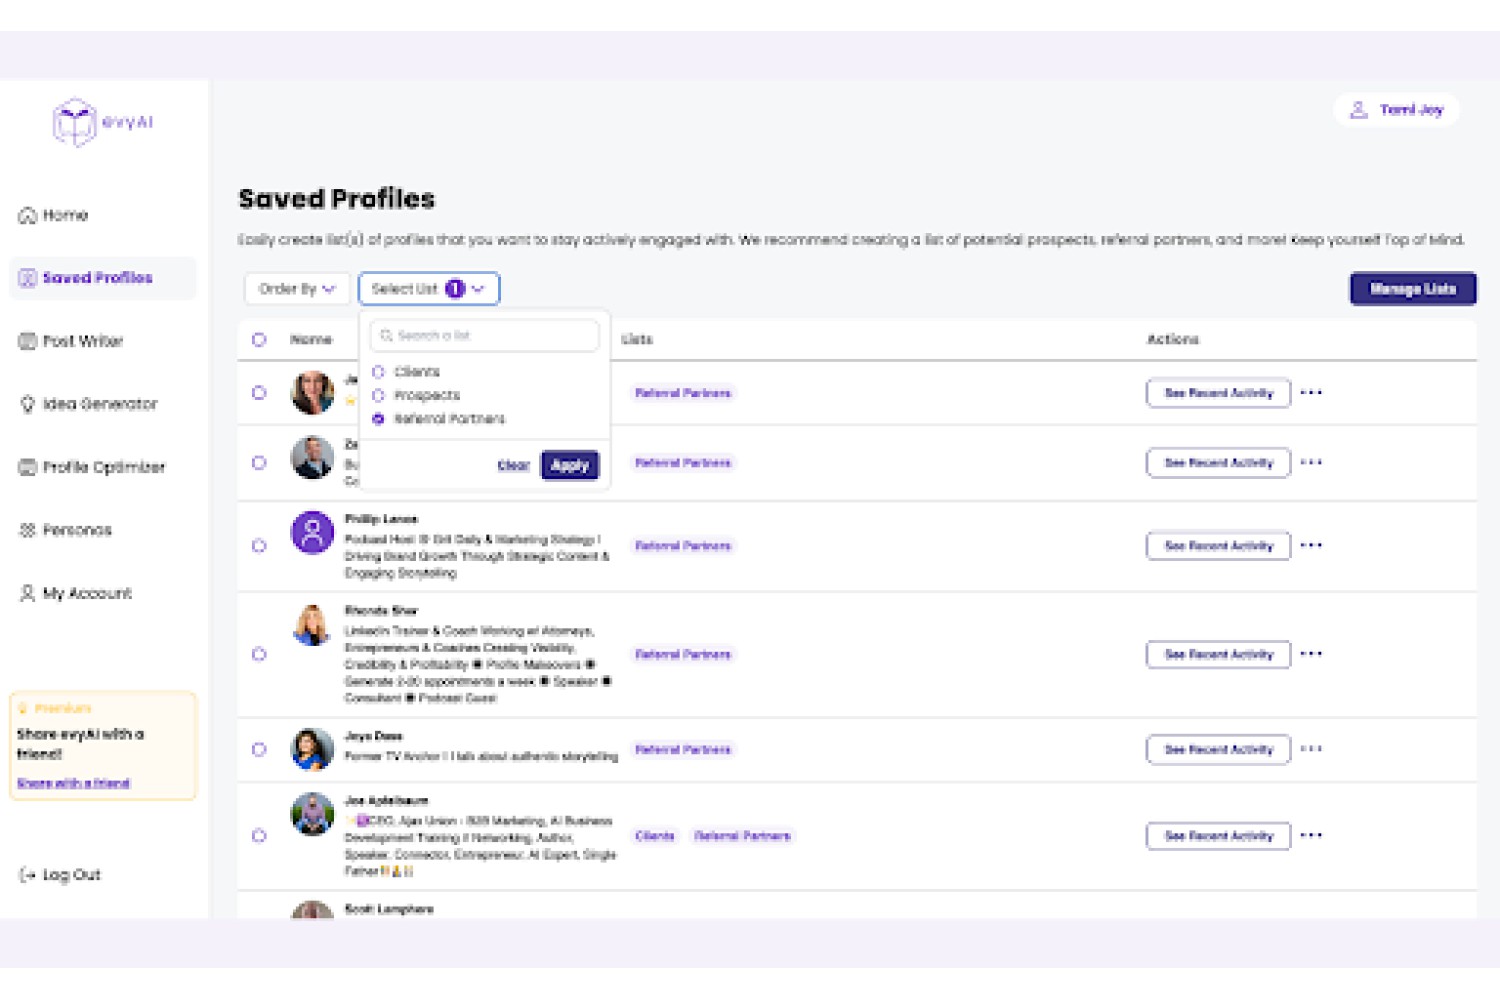Open the Home page icon in sidebar
Viewport: 1500px width, 1000px height.
click(28, 215)
